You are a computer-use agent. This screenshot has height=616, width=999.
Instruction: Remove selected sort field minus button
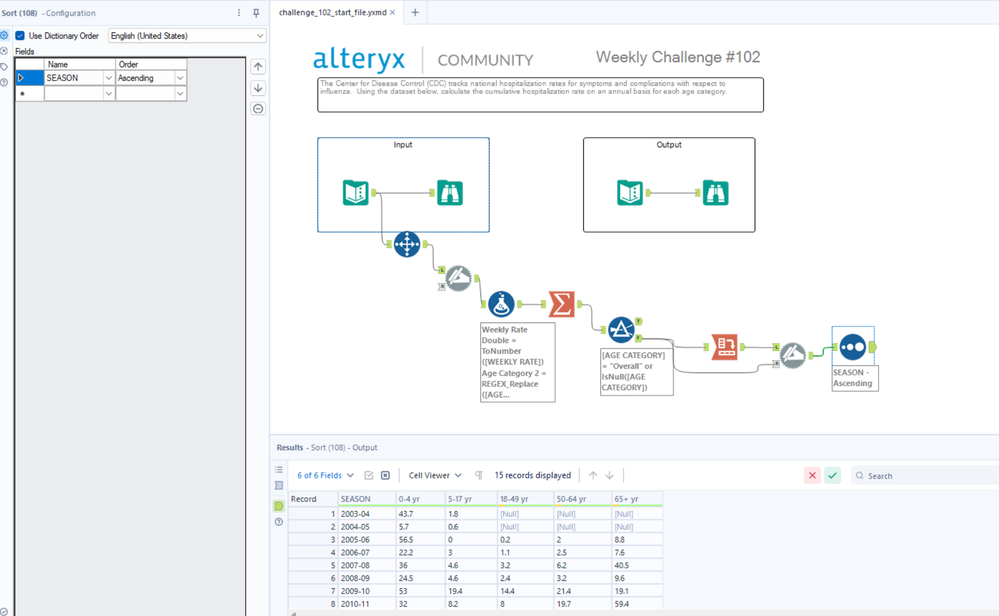coord(258,109)
